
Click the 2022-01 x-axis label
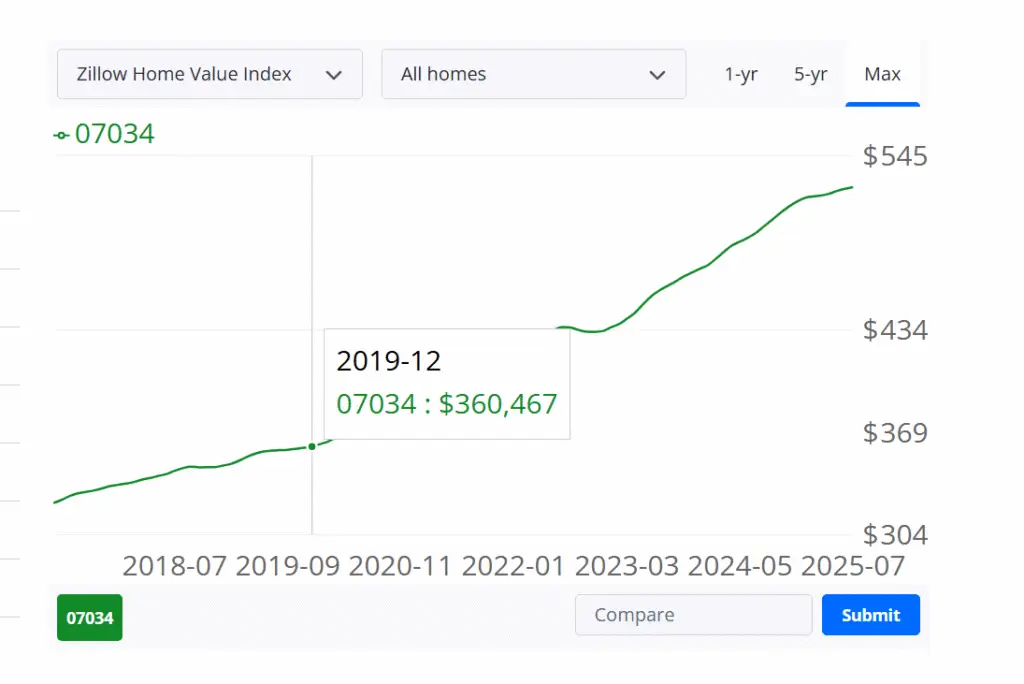(x=514, y=566)
